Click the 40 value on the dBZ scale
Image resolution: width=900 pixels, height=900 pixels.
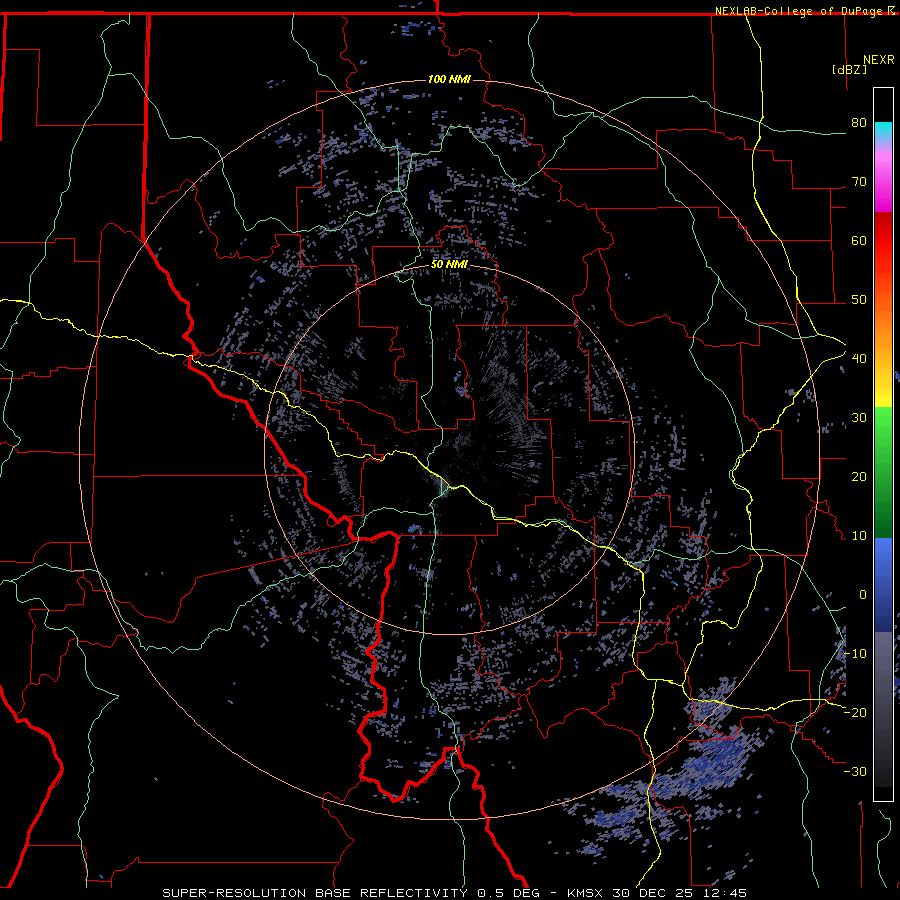[859, 359]
